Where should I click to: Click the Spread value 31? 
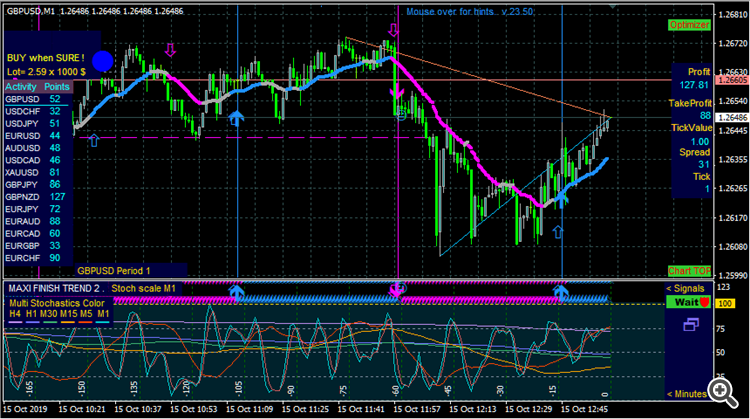tap(704, 165)
